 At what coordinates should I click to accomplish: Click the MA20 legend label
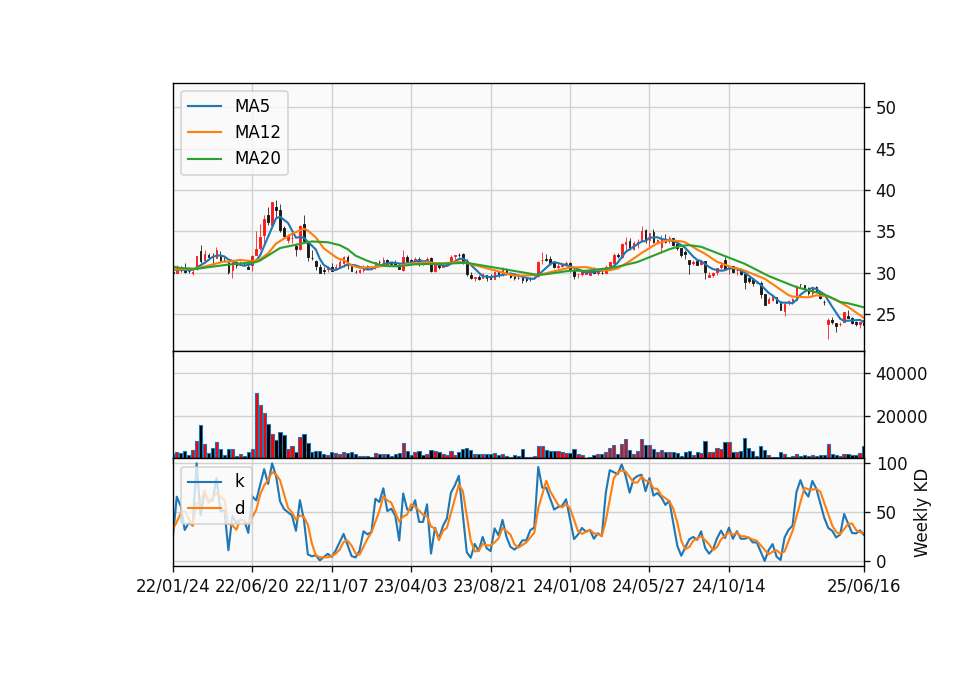point(257,158)
